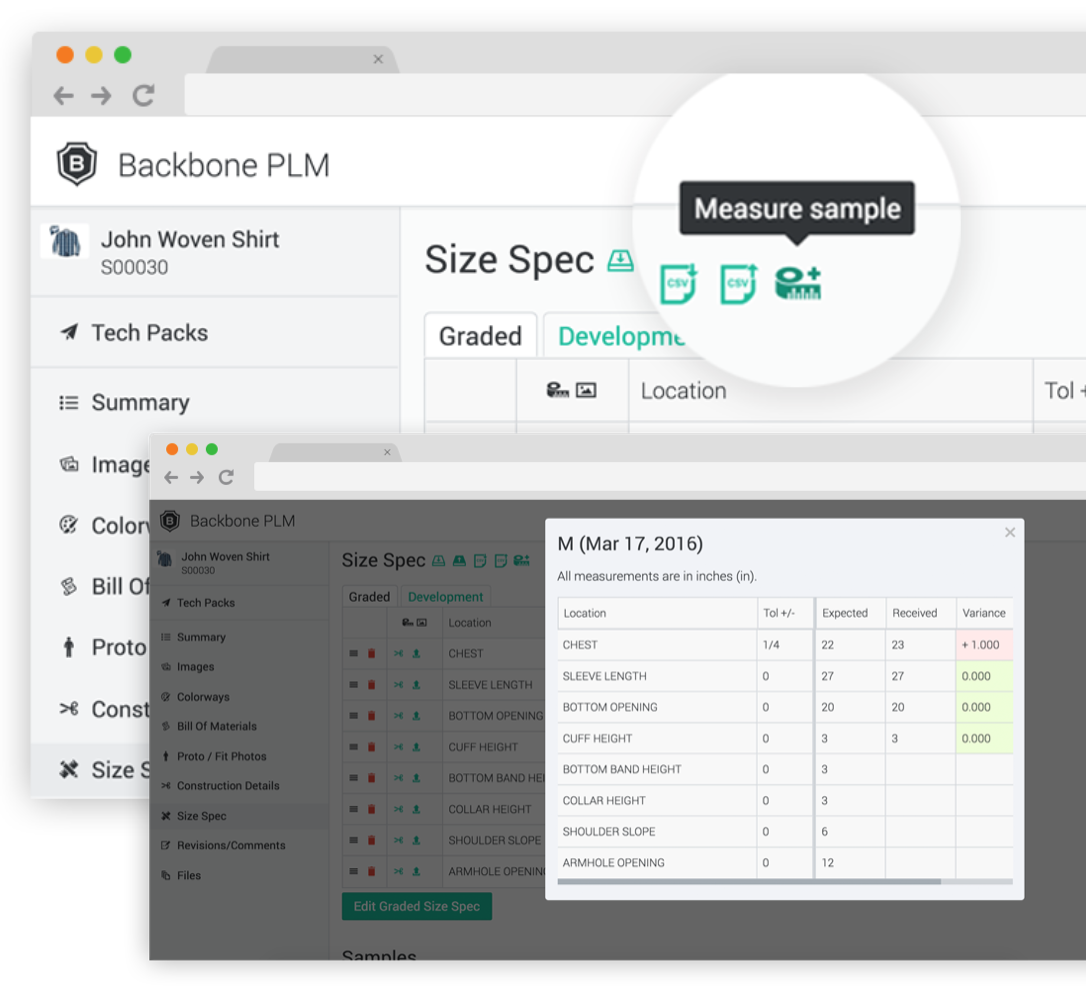Image resolution: width=1086 pixels, height=1002 pixels.
Task: Click CSV export icon with up arrow in back window
Action: click(738, 283)
